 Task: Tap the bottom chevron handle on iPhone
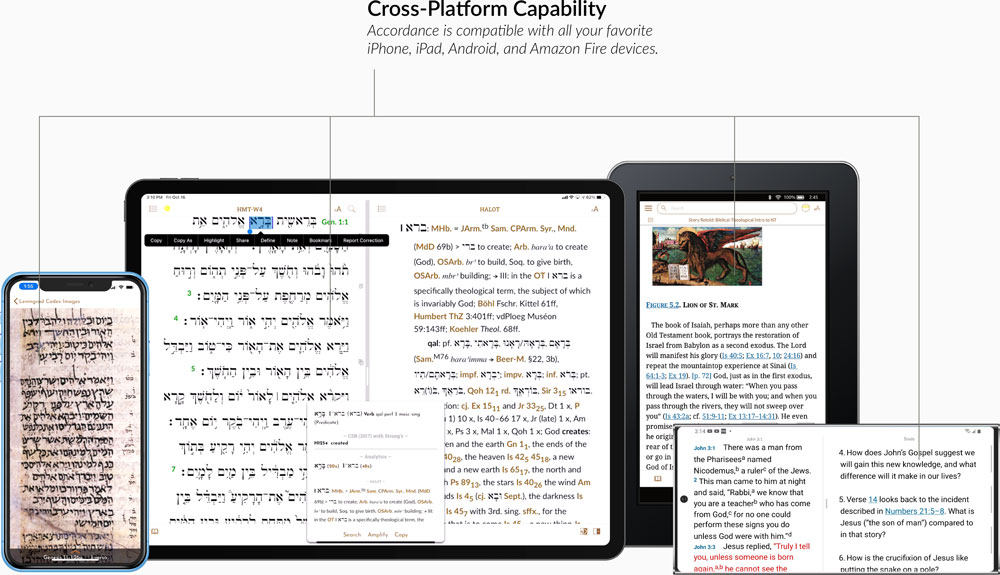point(75,550)
